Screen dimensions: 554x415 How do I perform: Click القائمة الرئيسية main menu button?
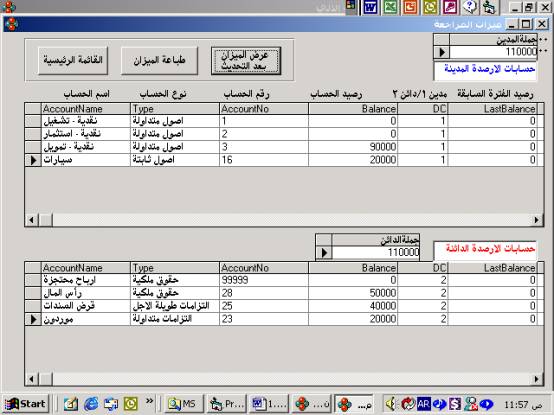(73, 61)
